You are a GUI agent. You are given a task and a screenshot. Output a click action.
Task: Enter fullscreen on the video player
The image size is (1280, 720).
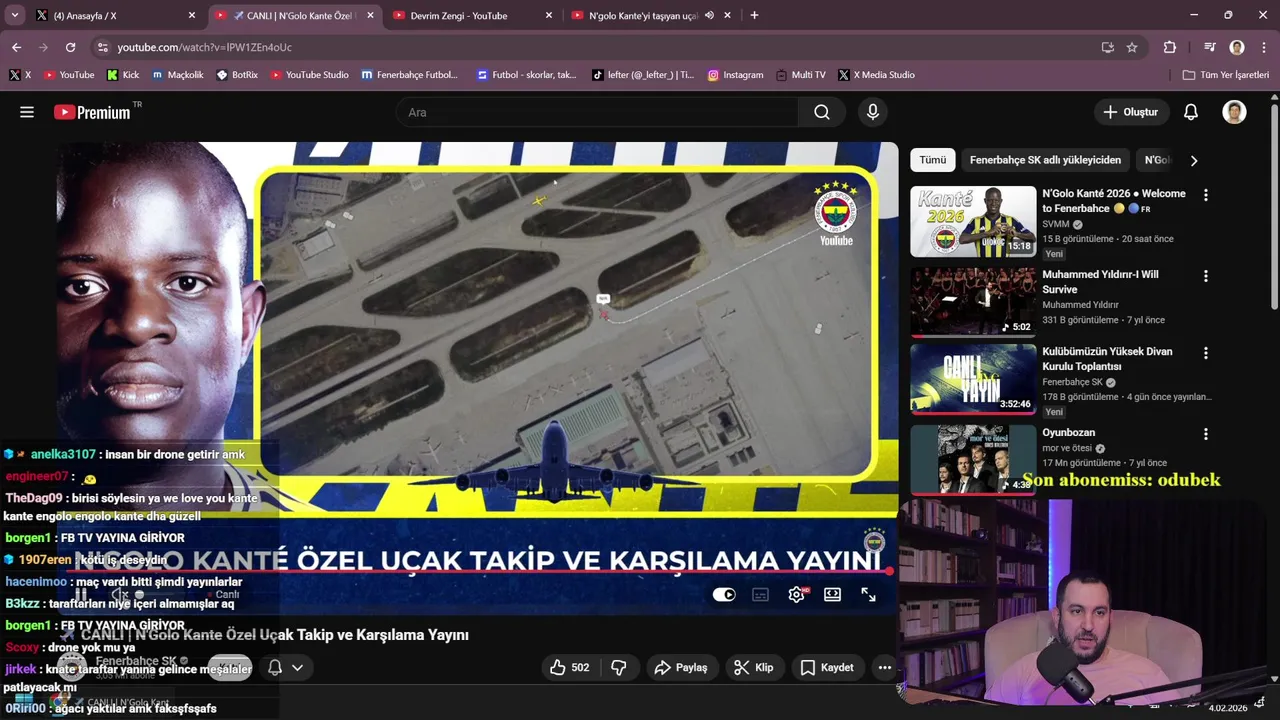point(868,594)
